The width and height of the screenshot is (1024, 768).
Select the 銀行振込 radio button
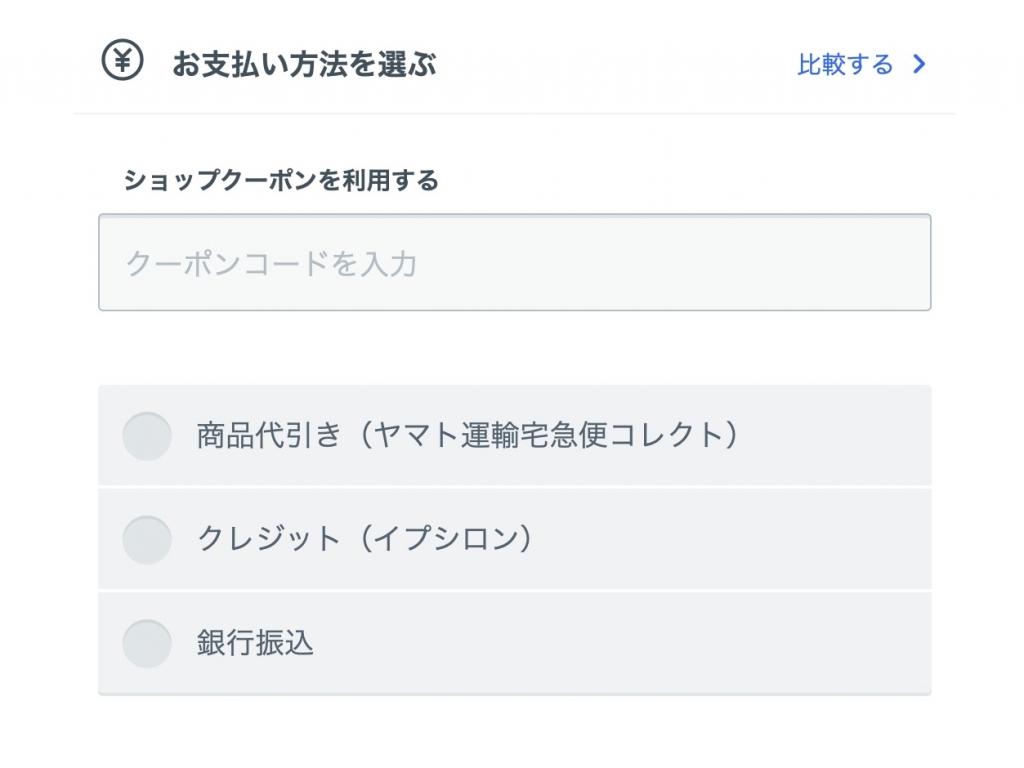click(147, 643)
